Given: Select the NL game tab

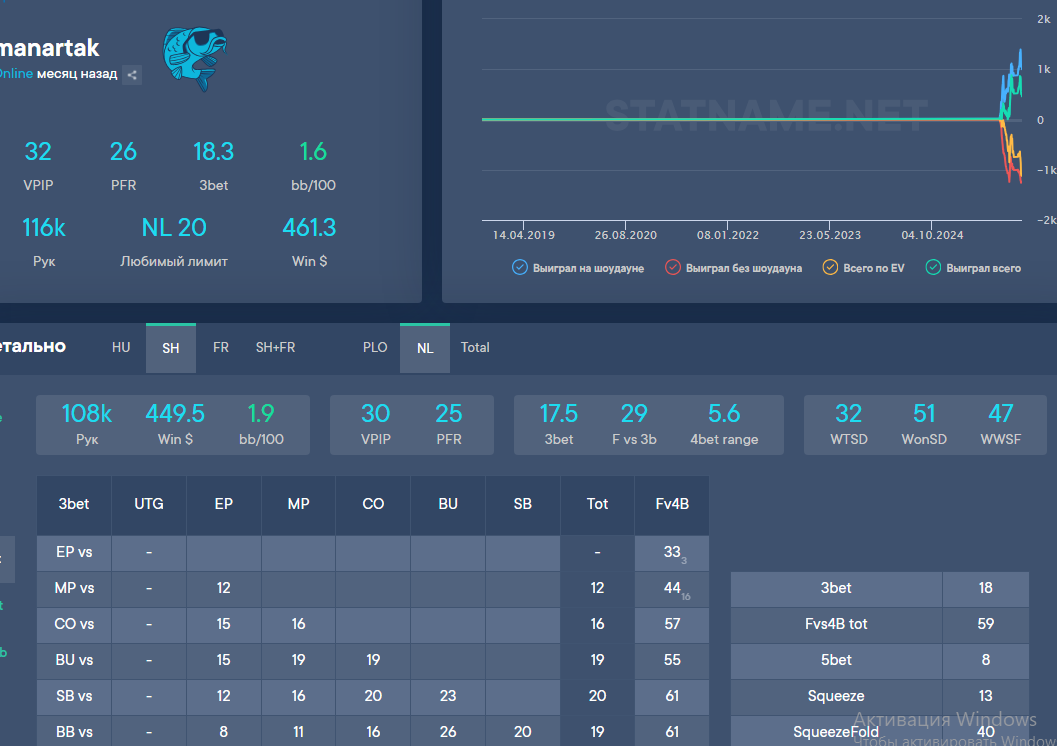Looking at the screenshot, I should 425,348.
